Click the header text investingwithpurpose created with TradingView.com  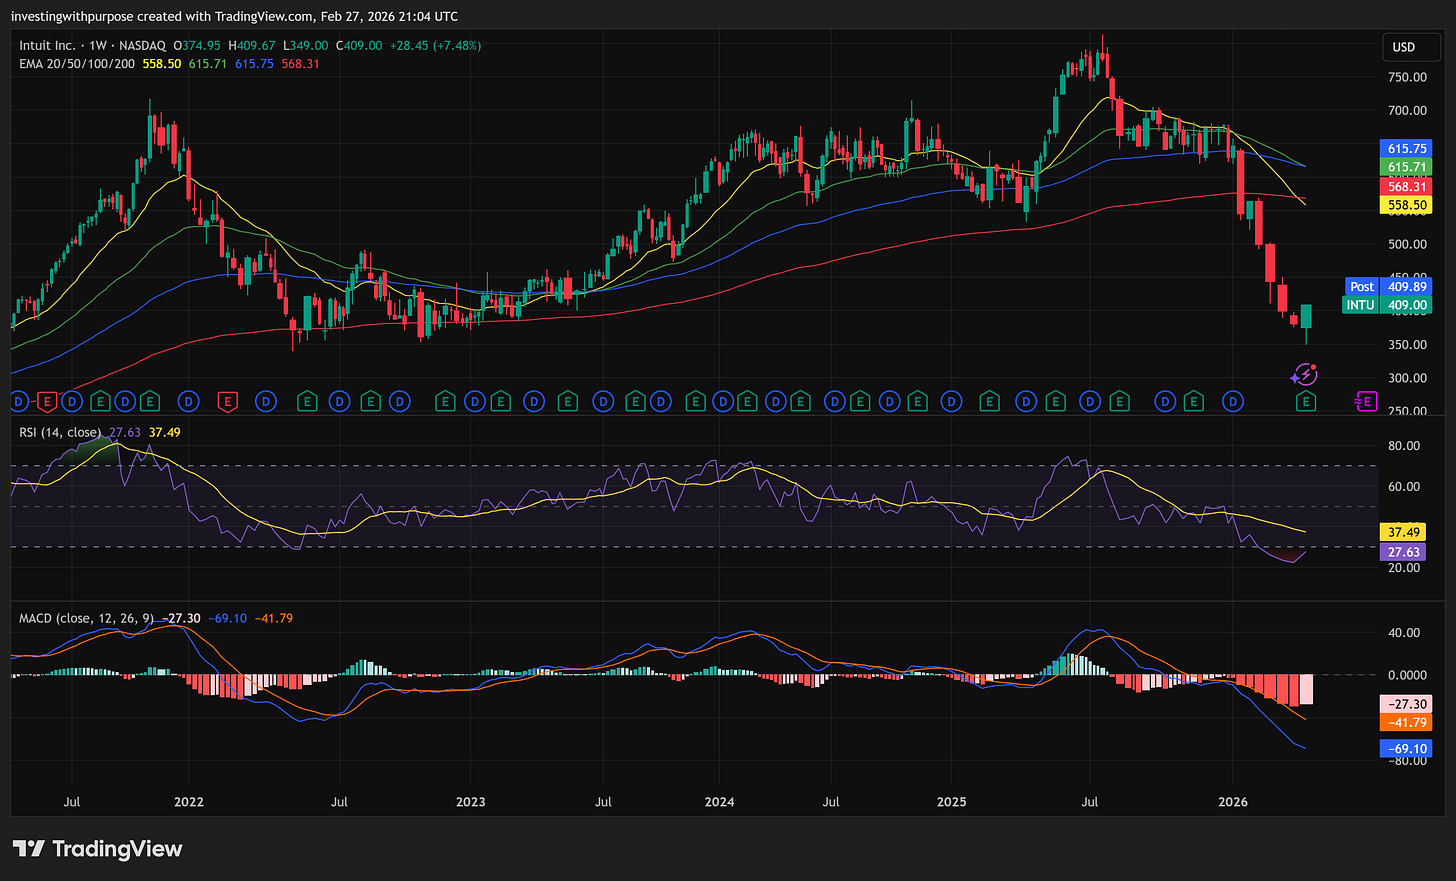coord(163,16)
